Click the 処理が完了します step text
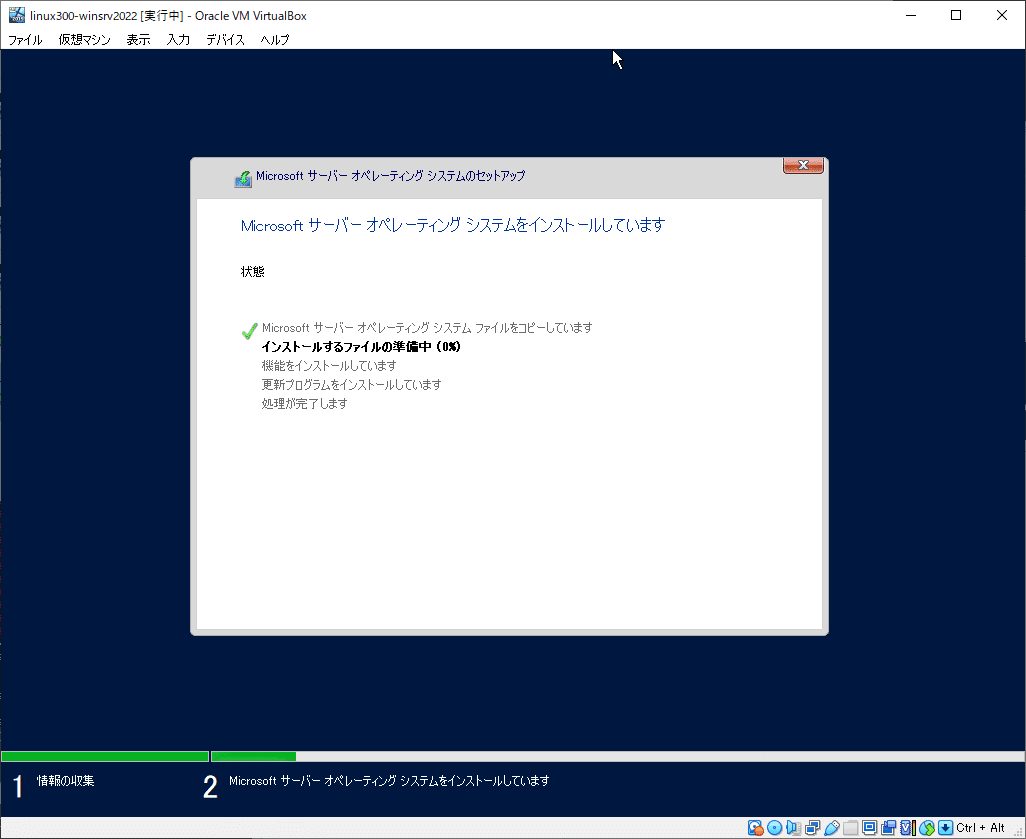The height and width of the screenshot is (839, 1026). coord(304,404)
